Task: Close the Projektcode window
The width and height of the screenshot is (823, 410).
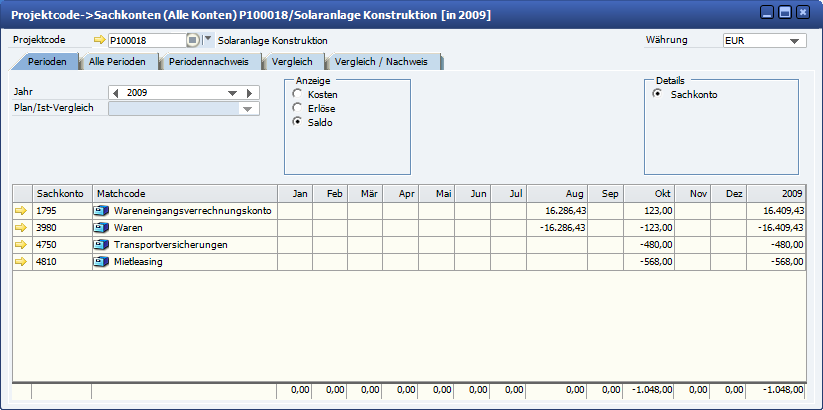Action: point(802,12)
